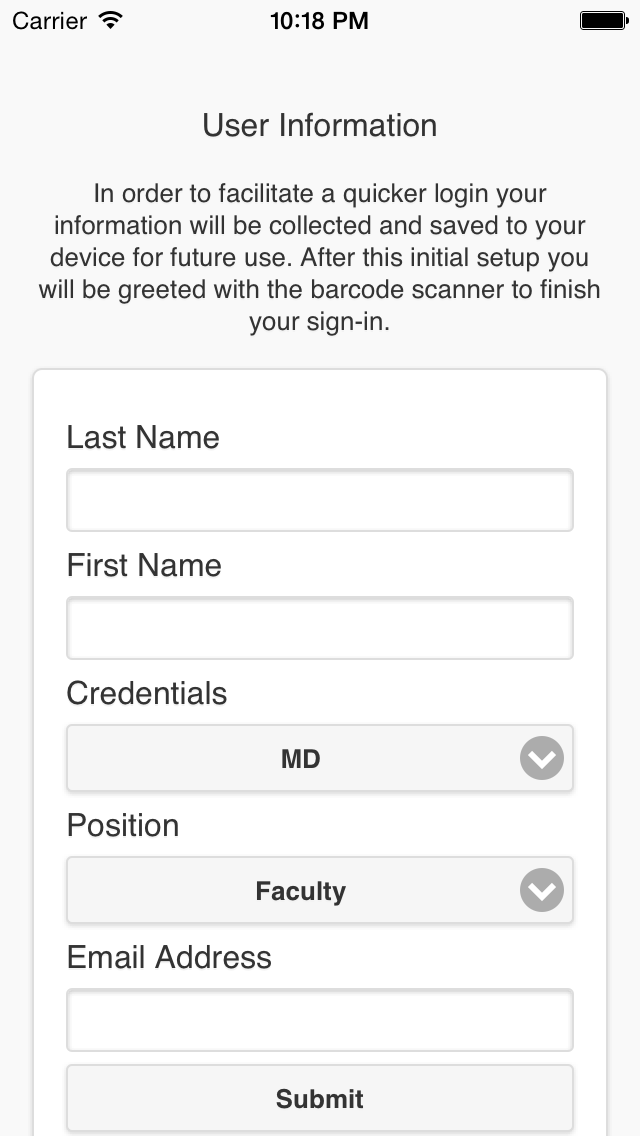The image size is (640, 1136).
Task: Click the User Information heading
Action: (319, 125)
